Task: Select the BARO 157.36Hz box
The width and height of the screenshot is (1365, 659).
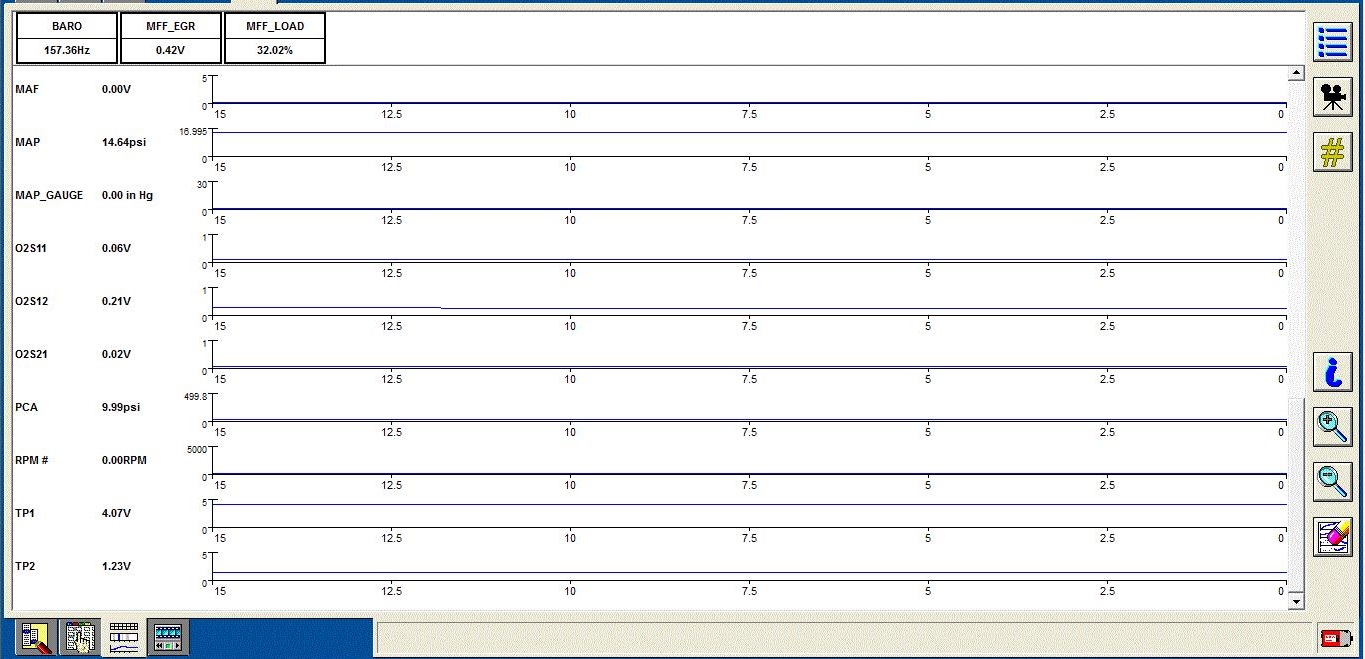Action: point(67,38)
